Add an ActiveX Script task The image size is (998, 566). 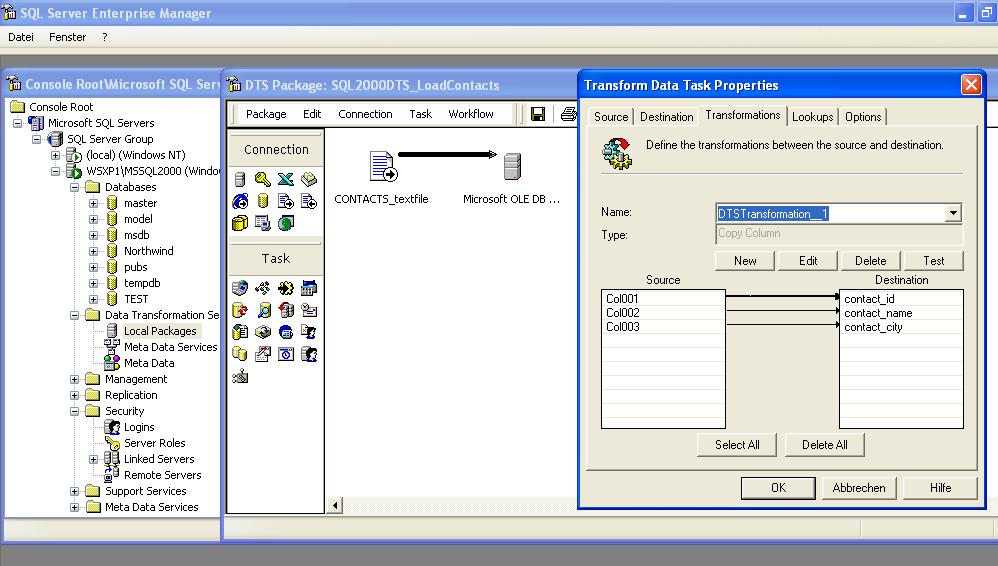[263, 288]
